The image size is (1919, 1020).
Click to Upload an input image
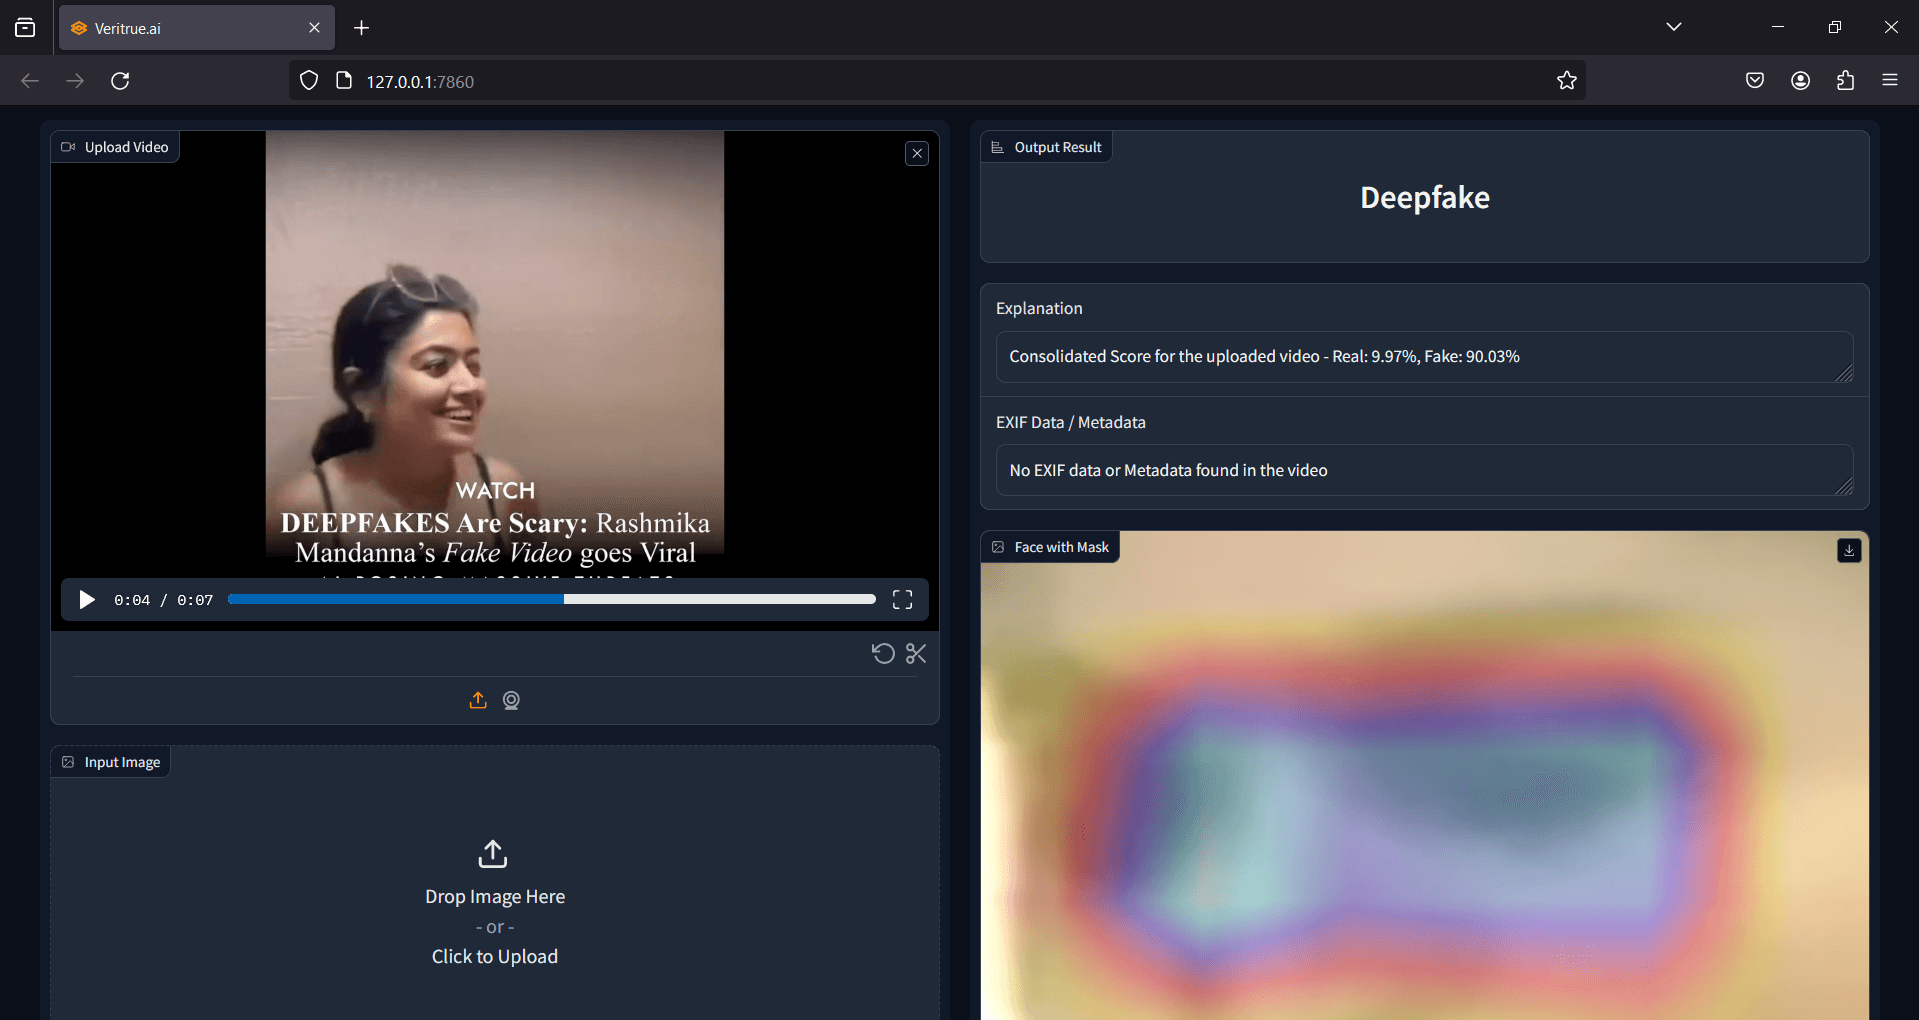click(495, 956)
